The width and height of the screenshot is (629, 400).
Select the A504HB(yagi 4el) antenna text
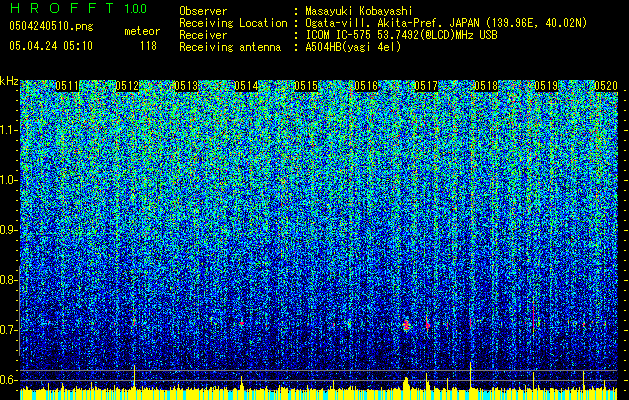[353, 47]
